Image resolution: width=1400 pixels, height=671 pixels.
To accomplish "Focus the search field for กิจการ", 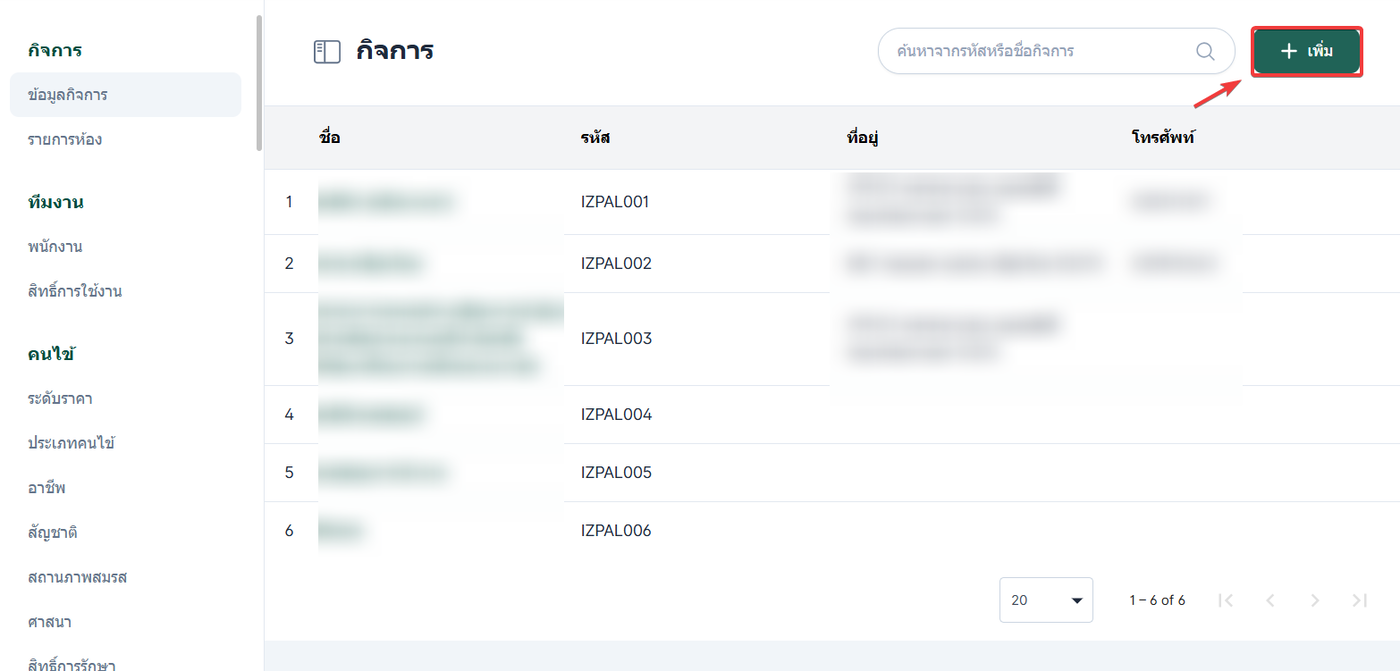I will 1040,51.
